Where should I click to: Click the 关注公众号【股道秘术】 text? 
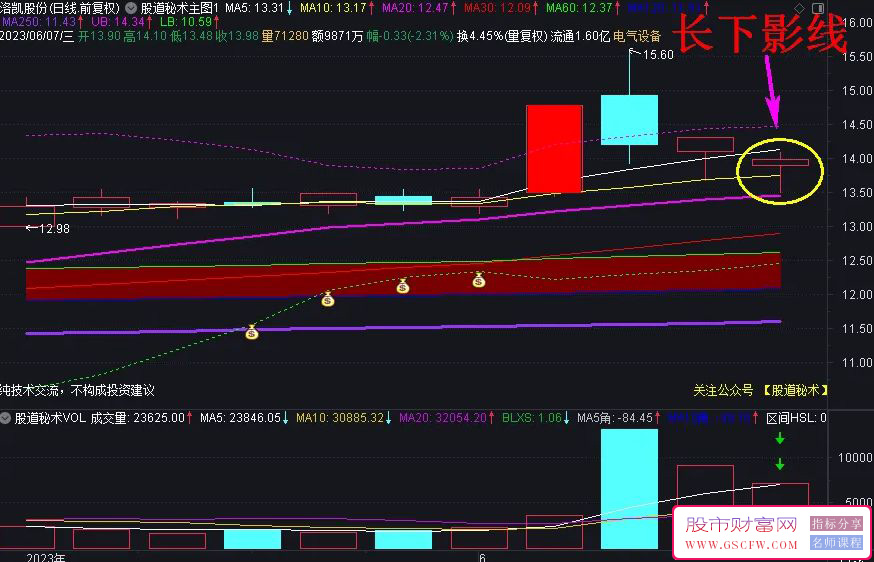pos(760,390)
